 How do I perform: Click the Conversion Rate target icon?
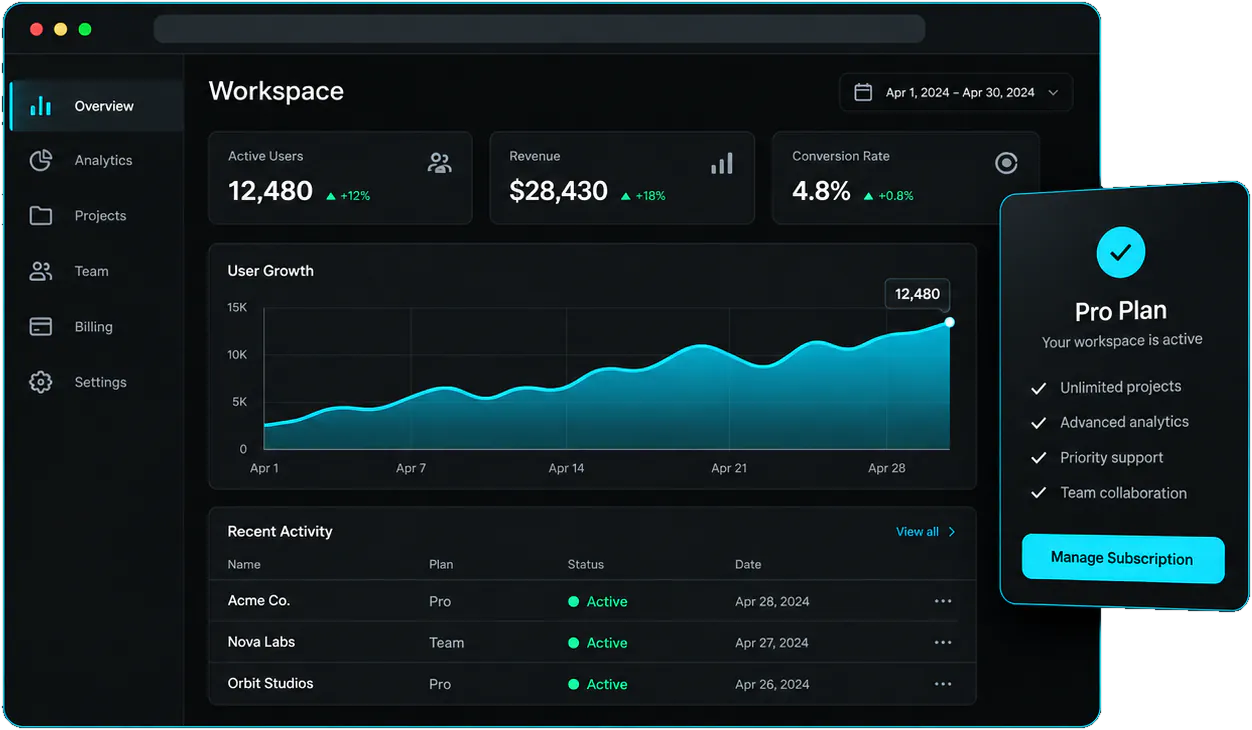pyautogui.click(x=1006, y=163)
